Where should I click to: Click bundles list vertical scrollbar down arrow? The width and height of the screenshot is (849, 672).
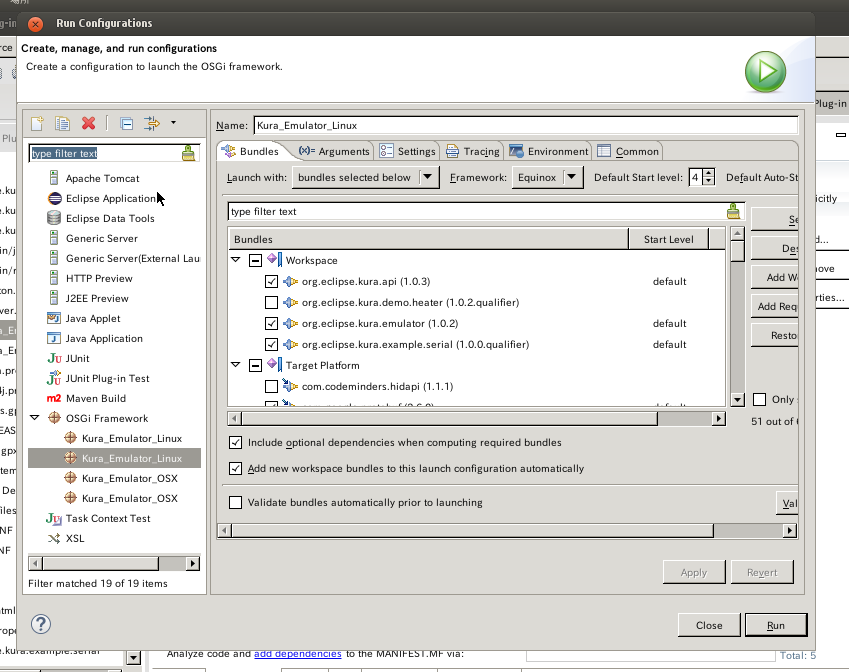(x=737, y=400)
